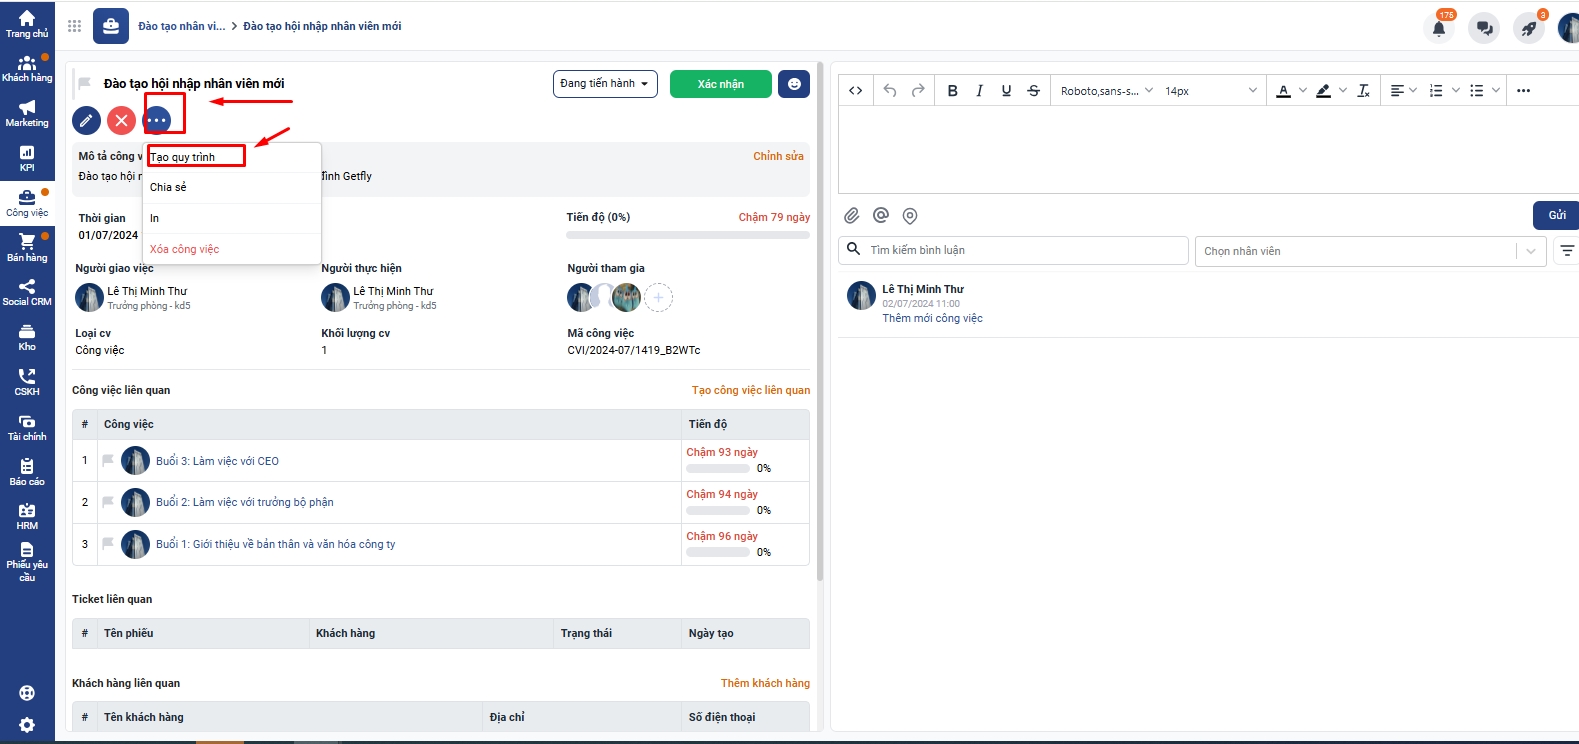The width and height of the screenshot is (1579, 744).
Task: Open the KPI module in sidebar
Action: pyautogui.click(x=27, y=158)
